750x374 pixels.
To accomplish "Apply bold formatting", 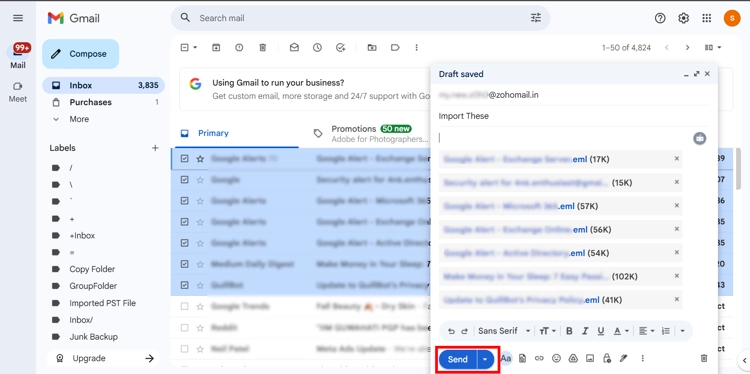I will click(569, 331).
